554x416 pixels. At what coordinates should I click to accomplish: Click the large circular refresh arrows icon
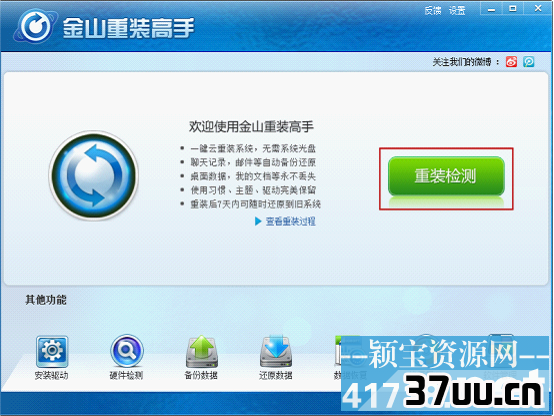pyautogui.click(x=94, y=176)
